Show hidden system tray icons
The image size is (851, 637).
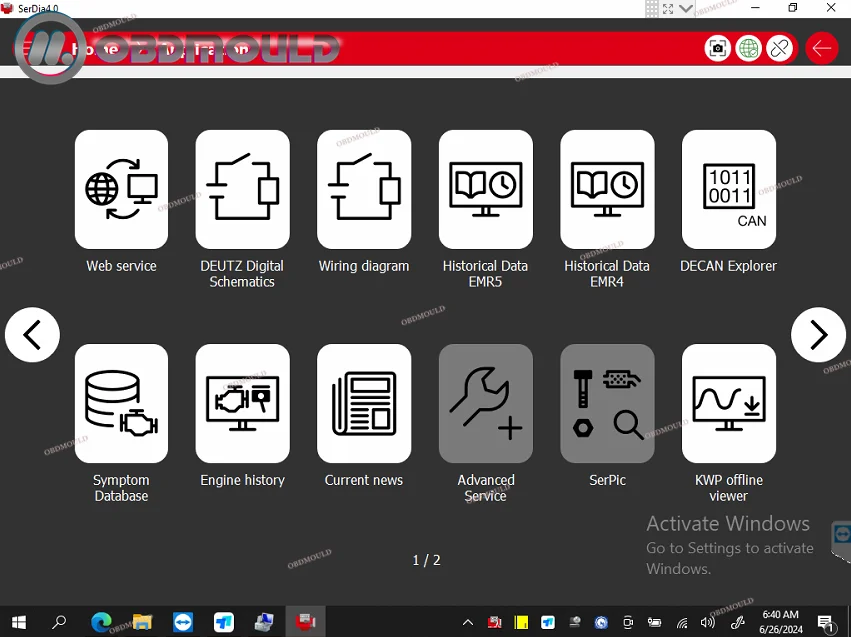467,622
